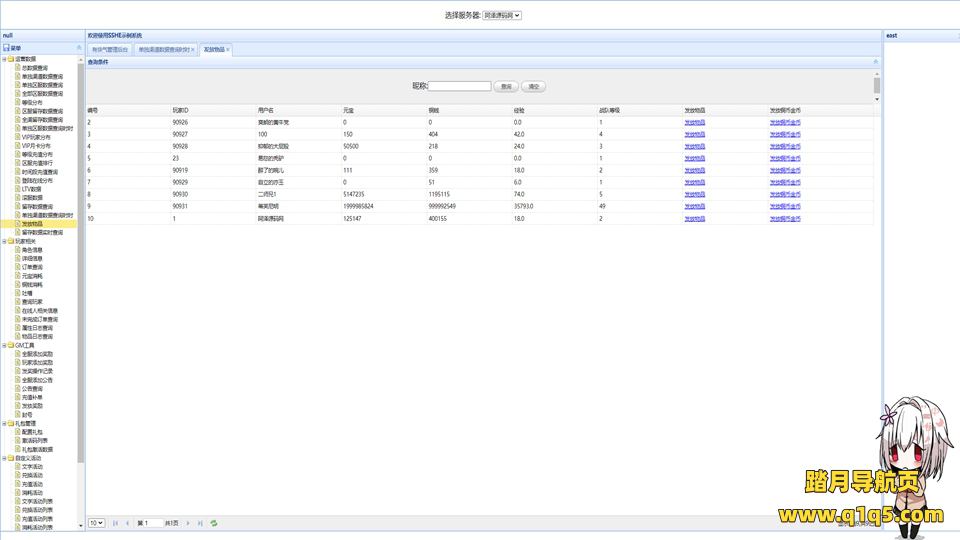Viewport: 960px width, 540px height.
Task: Click the previous page arrow icon
Action: click(127, 523)
